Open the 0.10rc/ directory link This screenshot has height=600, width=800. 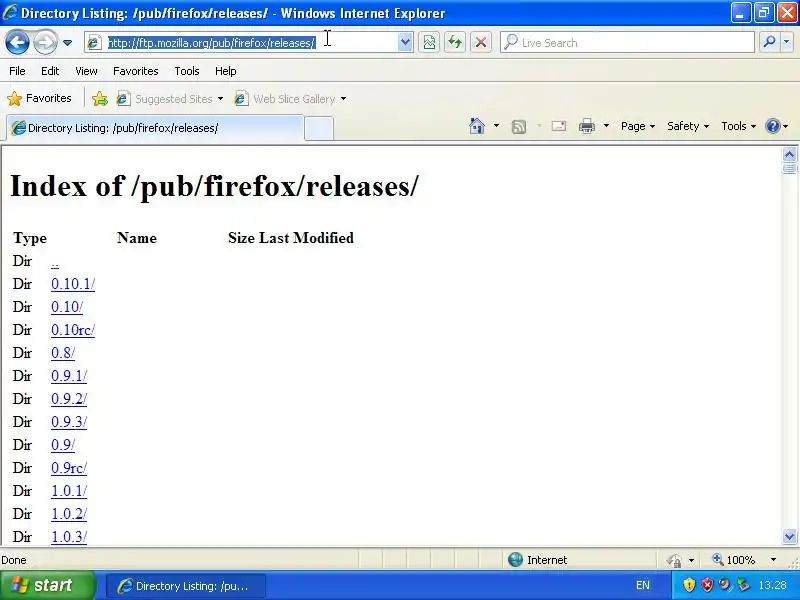click(73, 330)
